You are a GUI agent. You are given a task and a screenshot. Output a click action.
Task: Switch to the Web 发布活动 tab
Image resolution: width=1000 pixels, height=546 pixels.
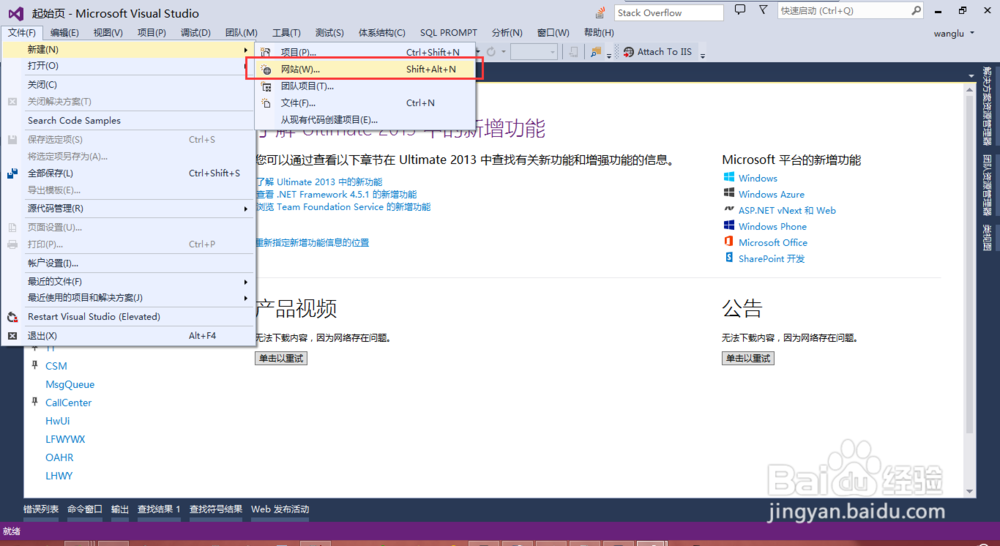[x=280, y=509]
